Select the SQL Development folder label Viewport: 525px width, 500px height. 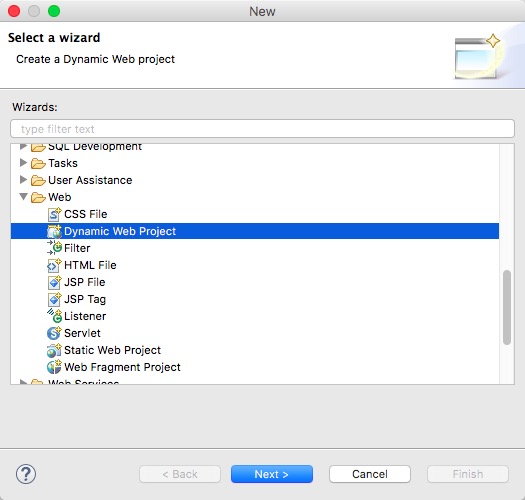tap(95, 147)
